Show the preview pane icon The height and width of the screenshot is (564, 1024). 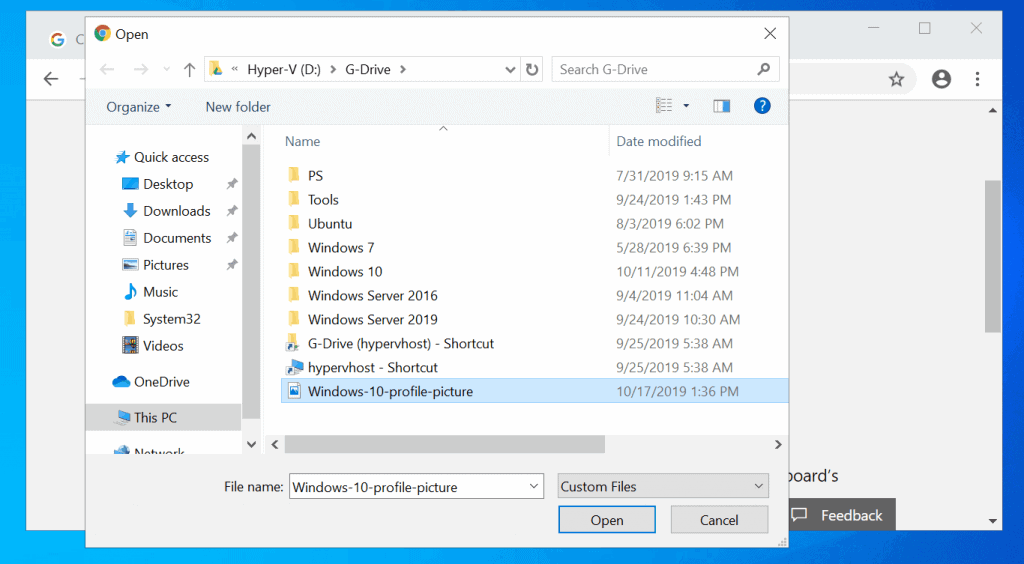[722, 106]
